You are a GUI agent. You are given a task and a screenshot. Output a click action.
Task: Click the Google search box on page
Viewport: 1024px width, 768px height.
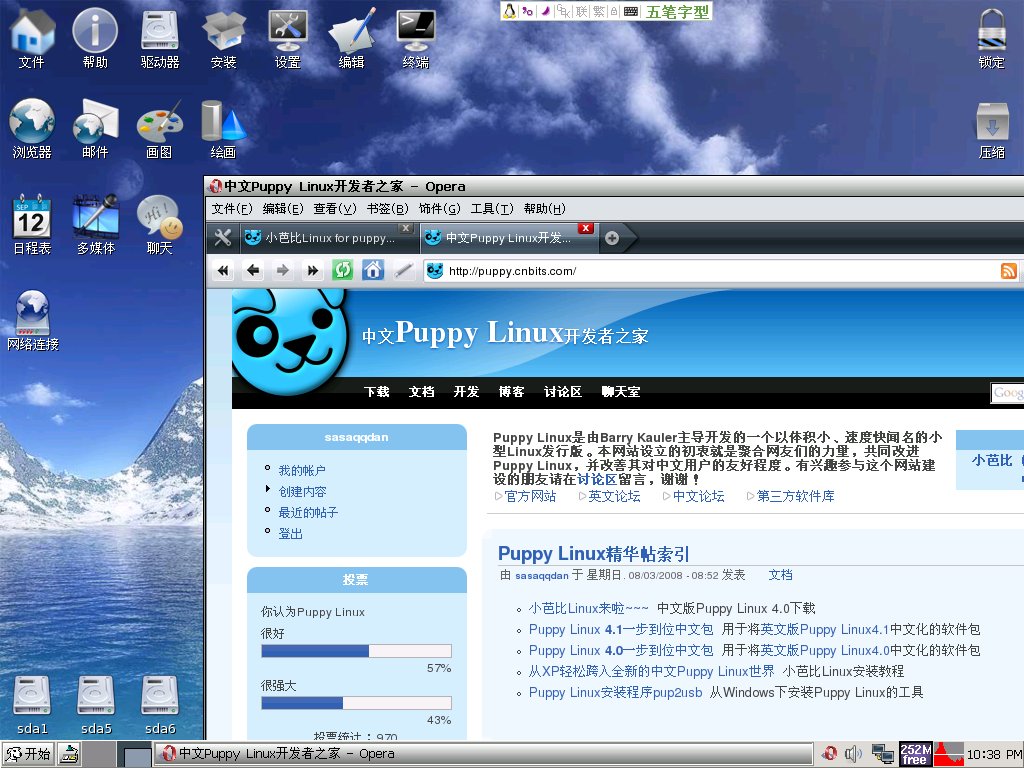coord(1007,392)
